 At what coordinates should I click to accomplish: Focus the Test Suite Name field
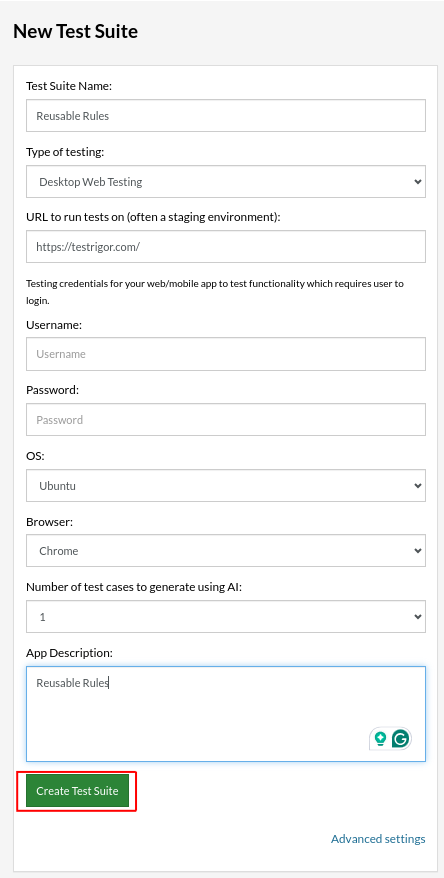[226, 116]
